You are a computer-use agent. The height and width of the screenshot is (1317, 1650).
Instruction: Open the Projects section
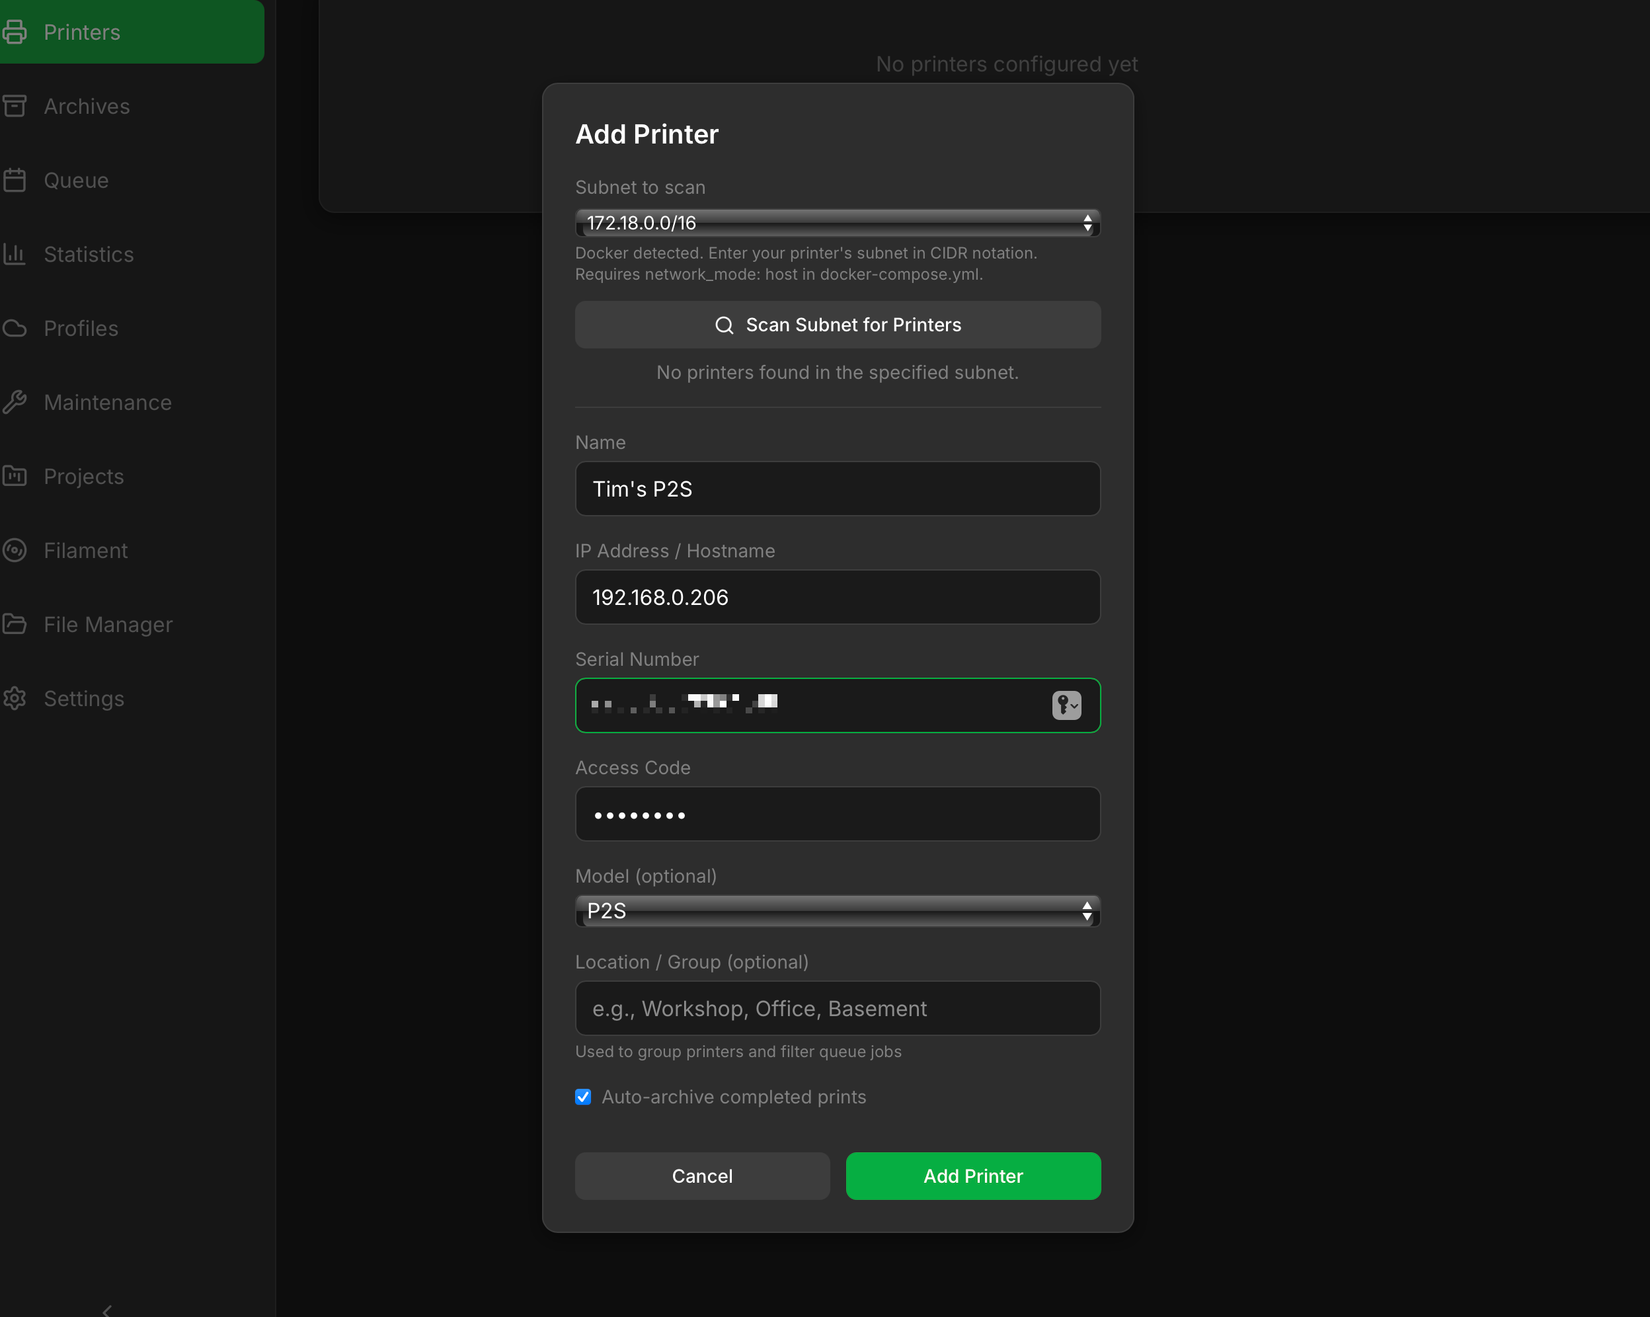tap(84, 476)
